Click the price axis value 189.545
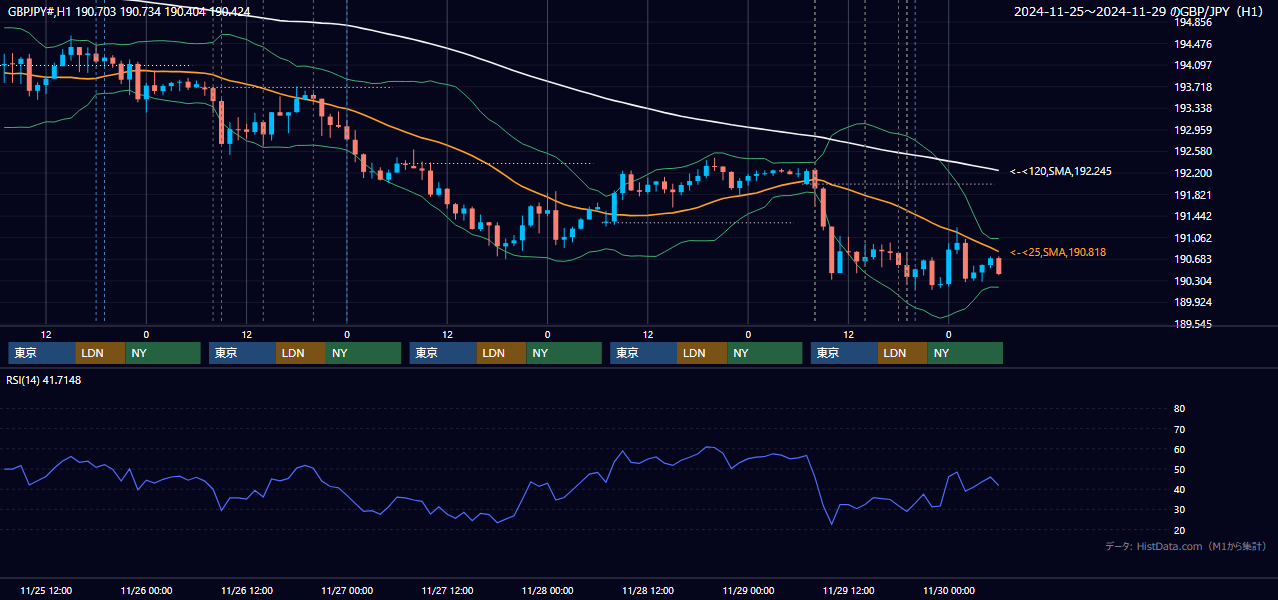 coord(1193,325)
